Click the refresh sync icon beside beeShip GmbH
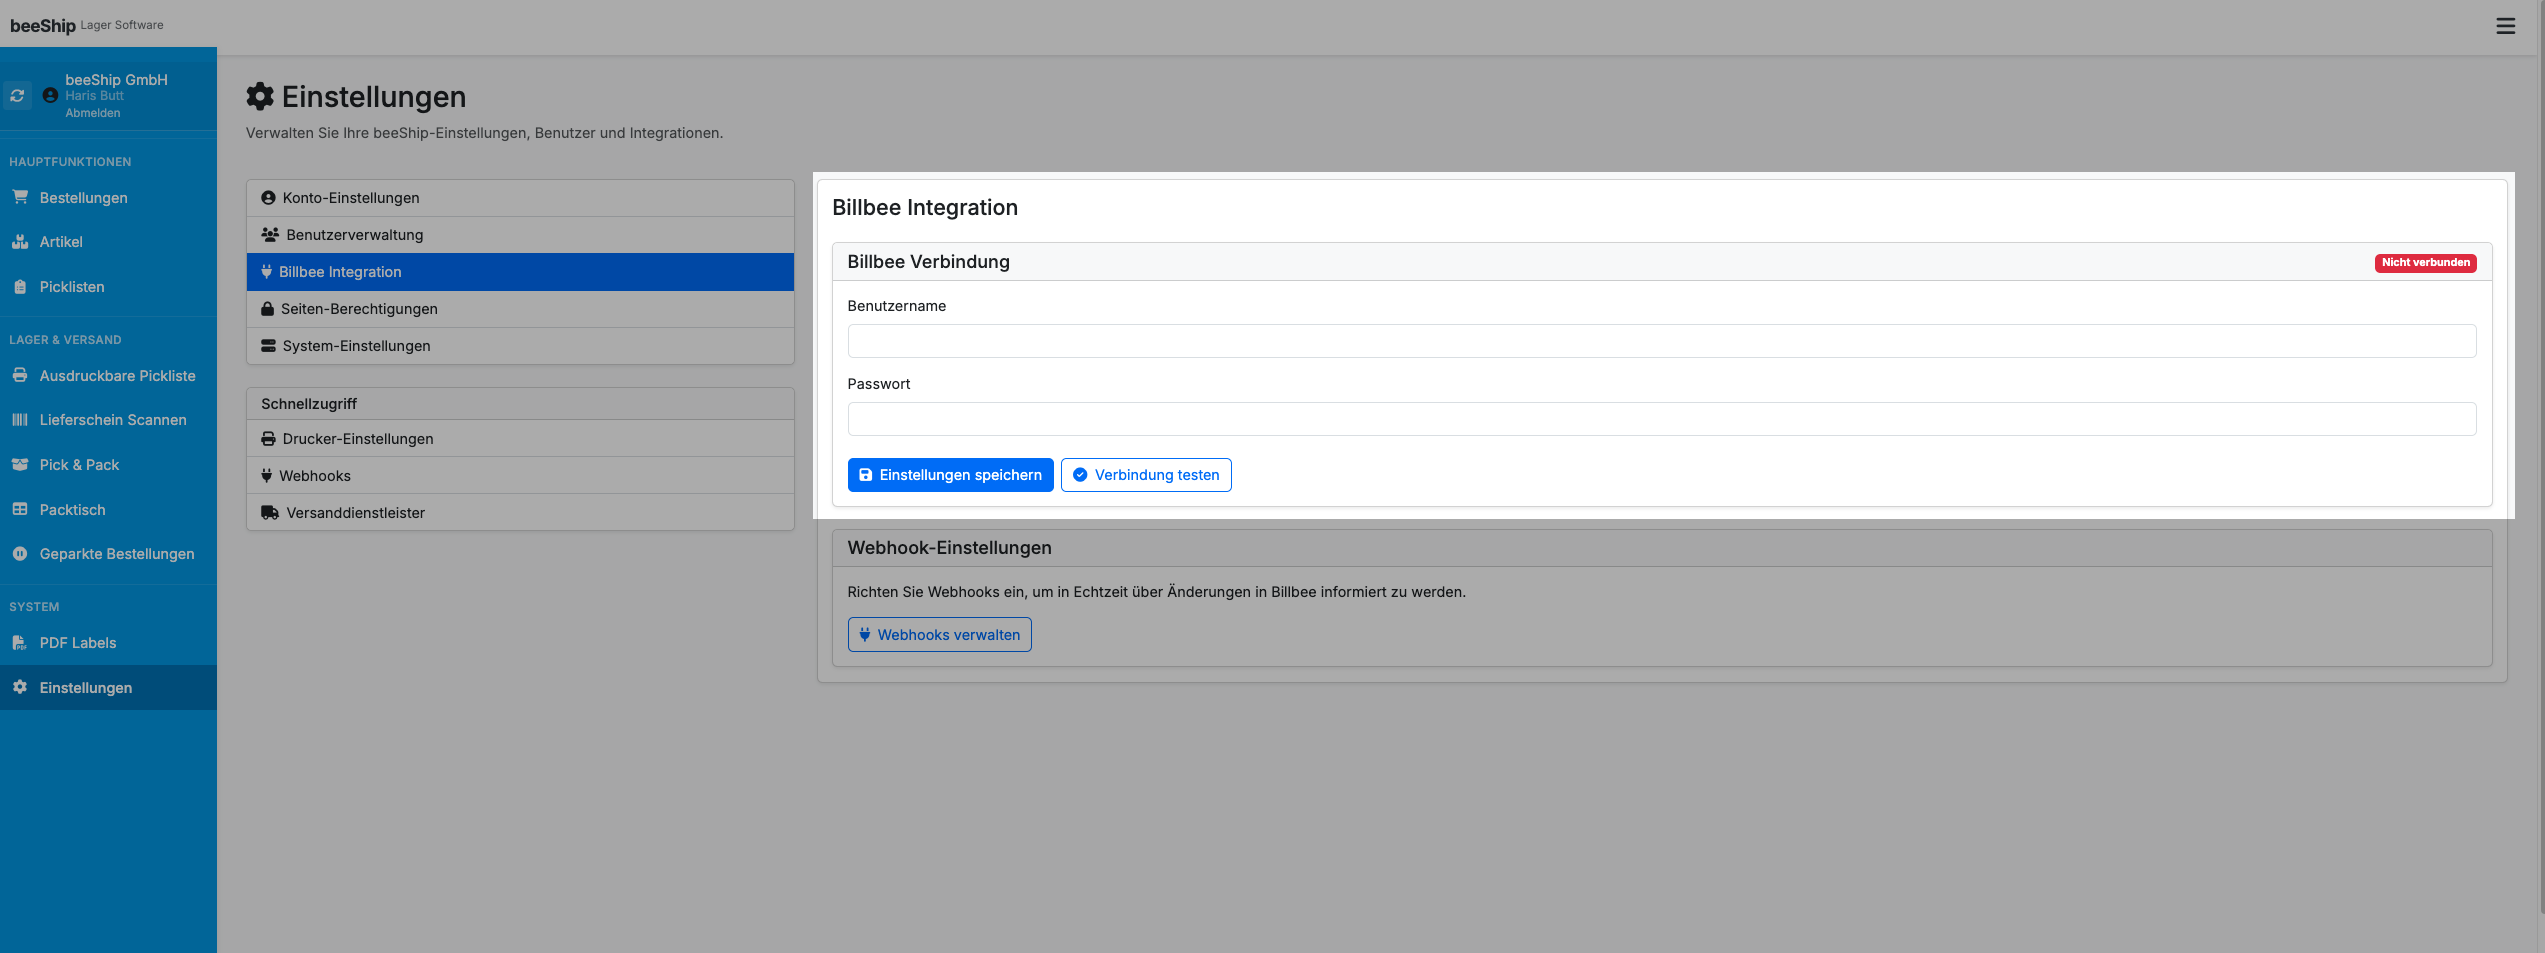Viewport: 2545px width, 953px height. 17,96
